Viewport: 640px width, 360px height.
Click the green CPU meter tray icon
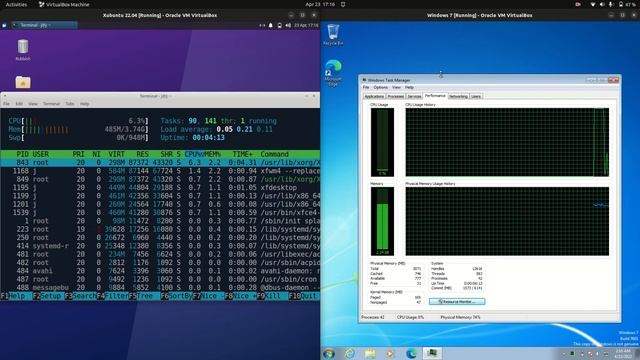pos(572,353)
